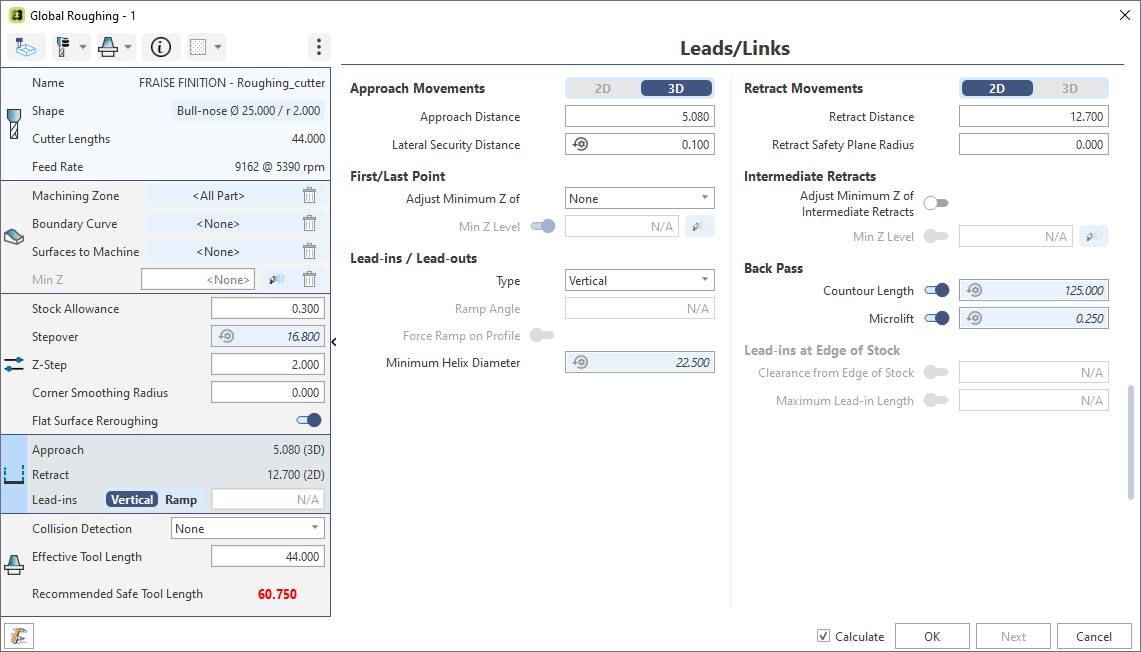
Task: Open Adjust Minimum Z of dropdown
Action: (x=640, y=198)
